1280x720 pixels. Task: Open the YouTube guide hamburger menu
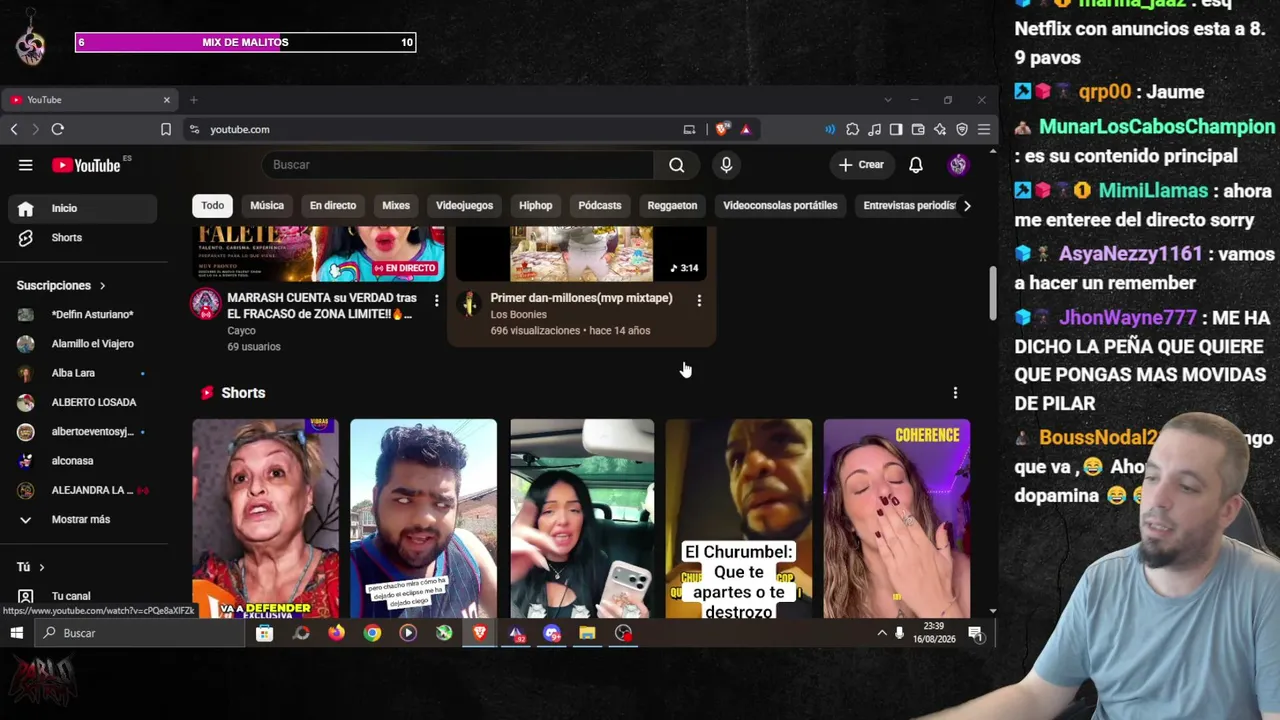(x=26, y=165)
